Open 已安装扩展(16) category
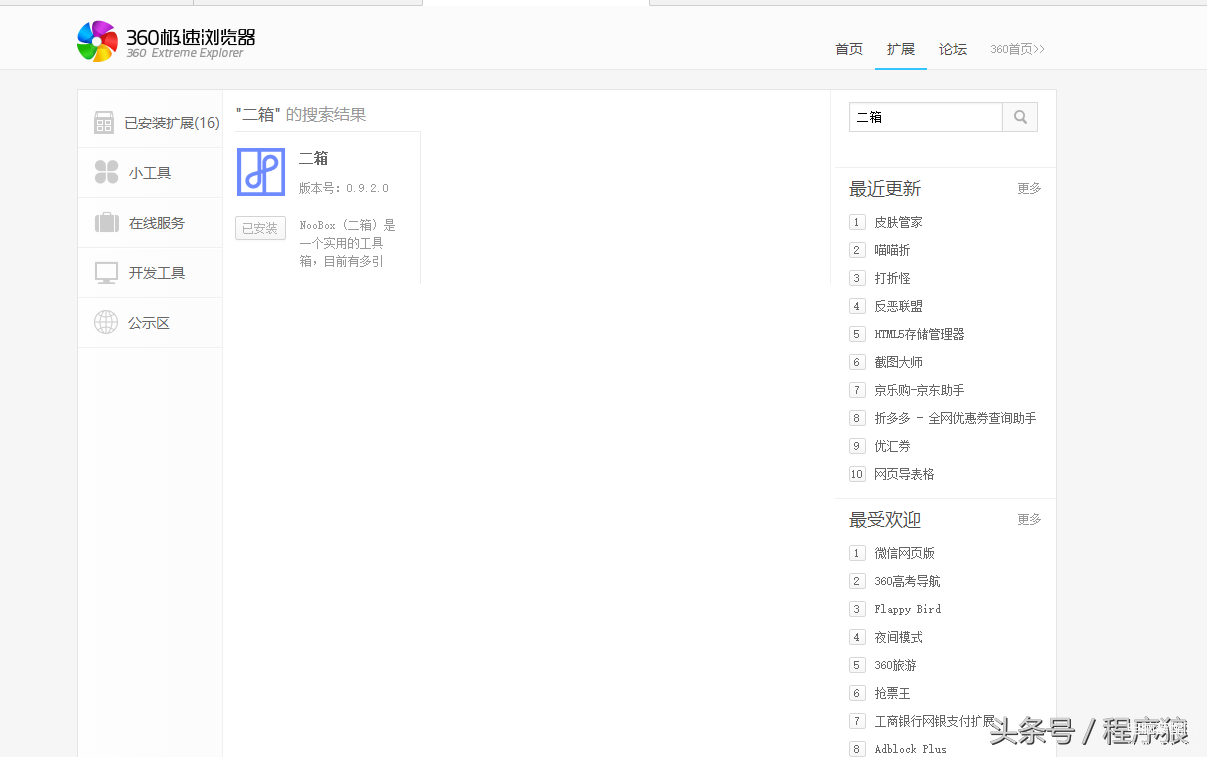 pyautogui.click(x=172, y=123)
